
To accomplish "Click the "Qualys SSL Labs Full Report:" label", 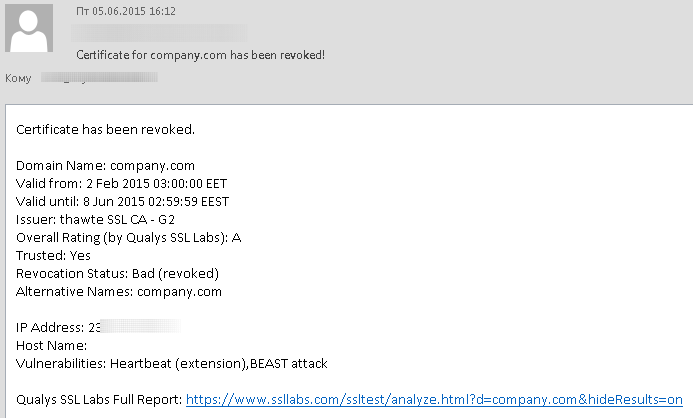I will (99, 399).
